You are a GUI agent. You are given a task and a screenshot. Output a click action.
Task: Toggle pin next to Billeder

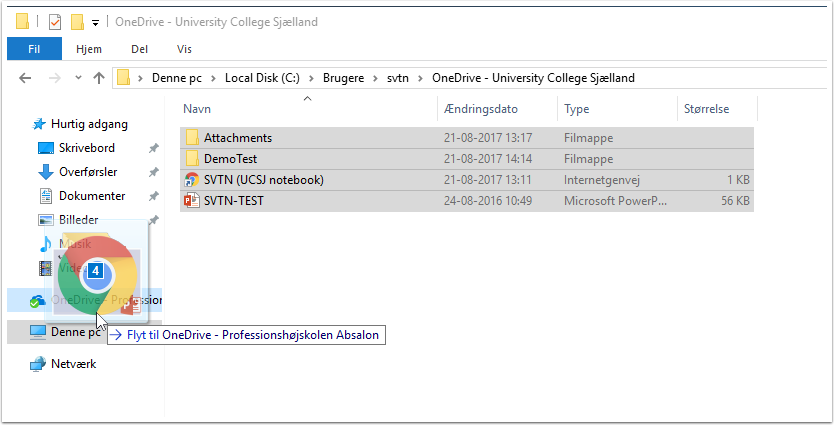click(x=154, y=219)
